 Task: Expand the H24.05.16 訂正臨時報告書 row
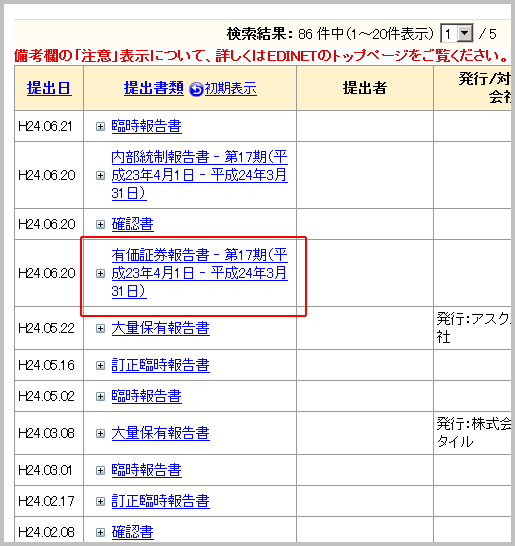pos(100,365)
